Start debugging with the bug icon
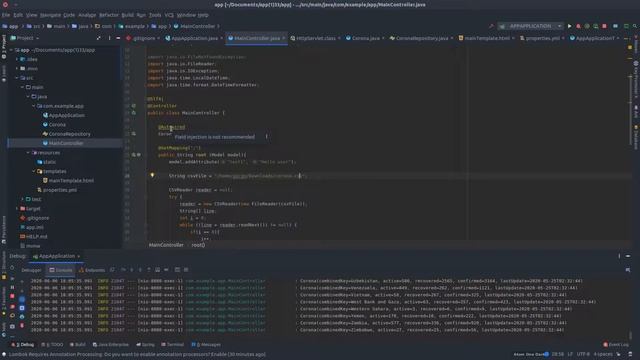 point(578,26)
